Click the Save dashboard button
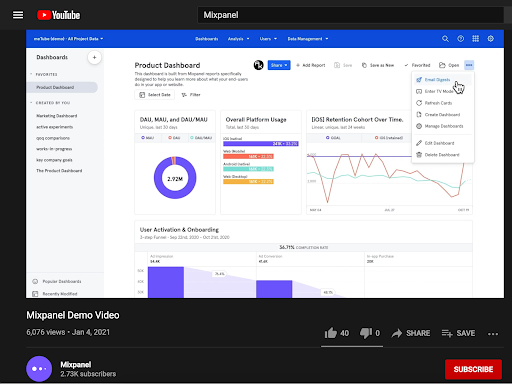The width and height of the screenshot is (512, 384). [343, 65]
